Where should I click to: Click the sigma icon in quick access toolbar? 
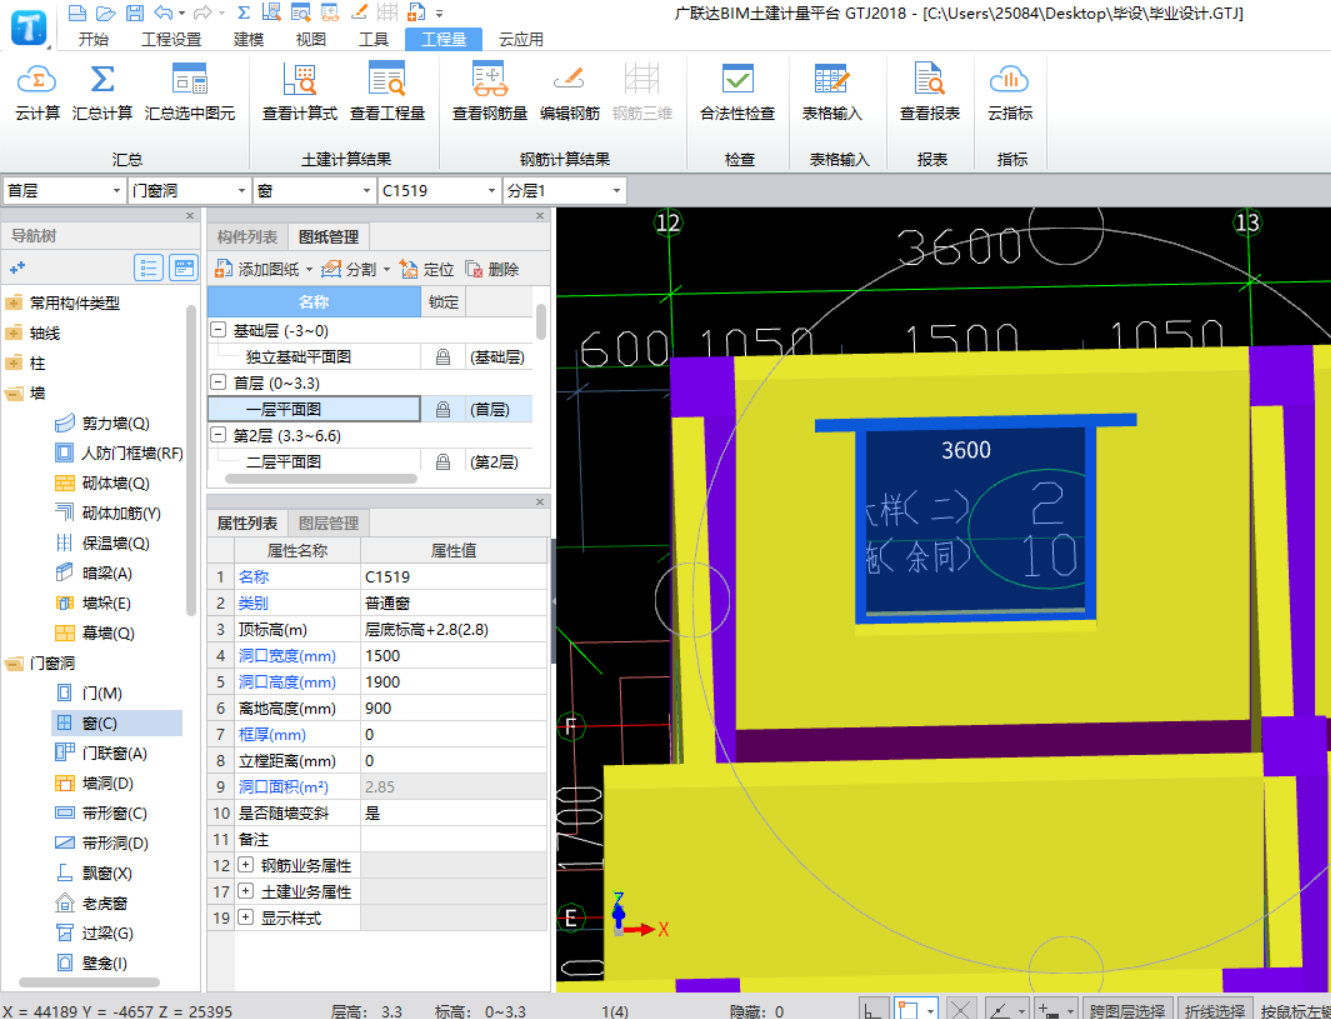[243, 13]
